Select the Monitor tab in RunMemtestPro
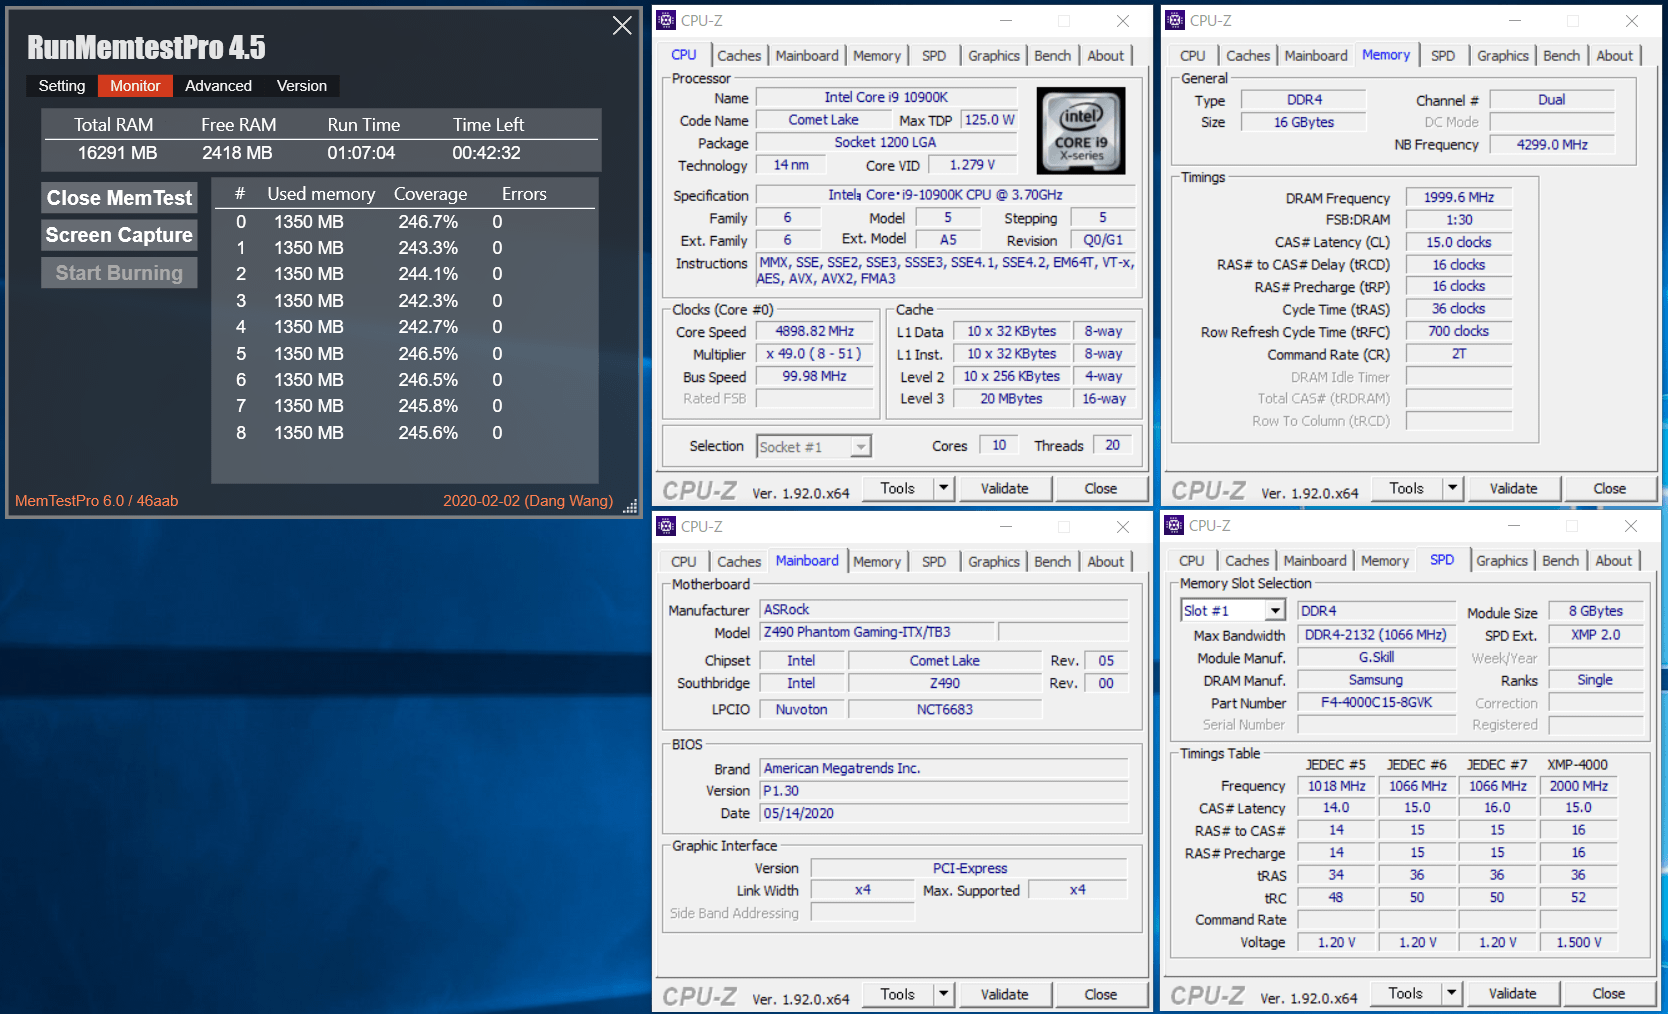 pos(135,86)
